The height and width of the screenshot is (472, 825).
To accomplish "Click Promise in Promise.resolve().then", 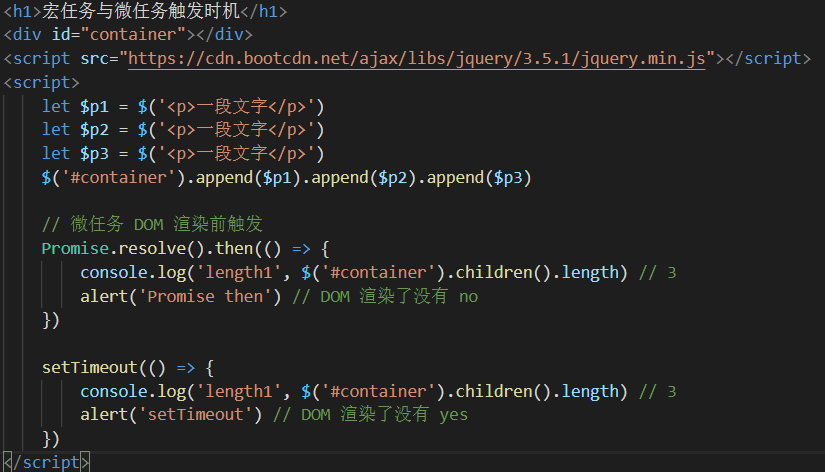I will 75,248.
